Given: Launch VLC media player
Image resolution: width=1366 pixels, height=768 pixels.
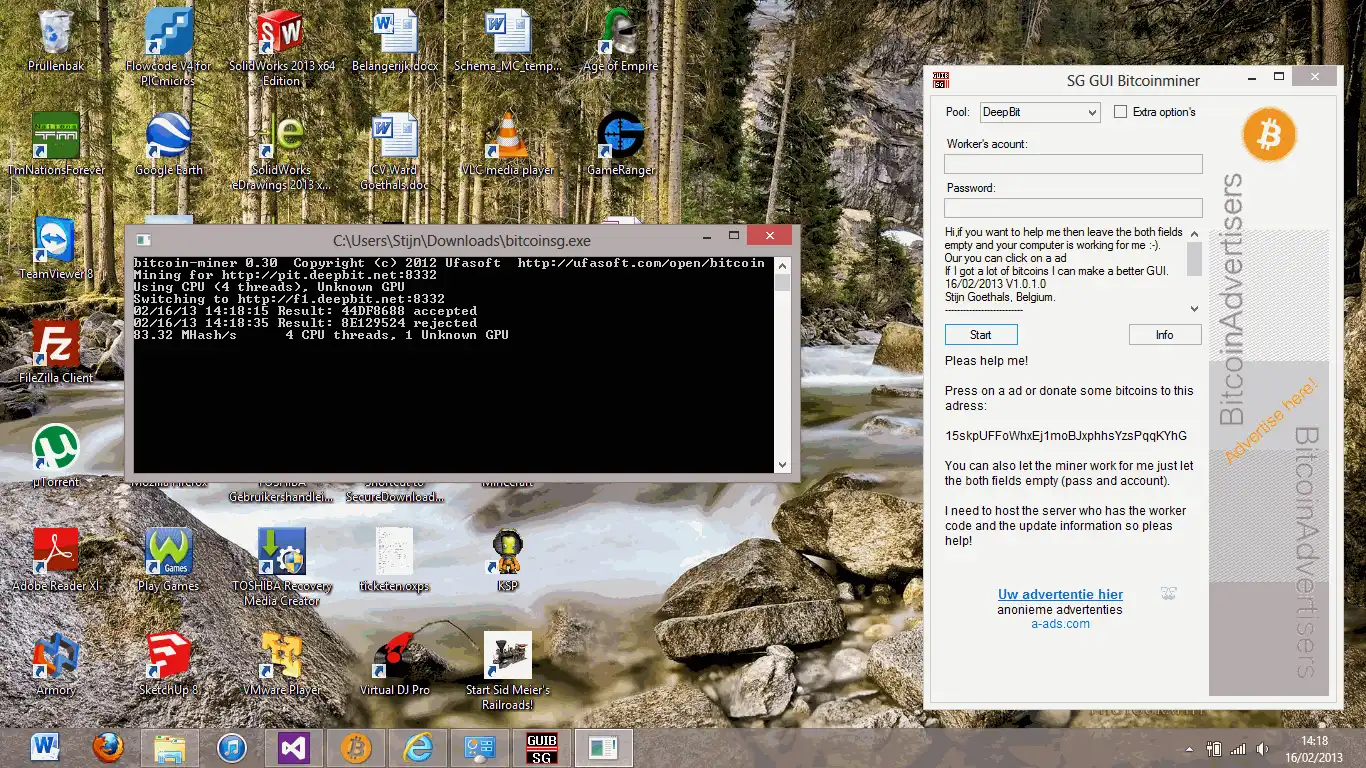Looking at the screenshot, I should click(x=508, y=144).
